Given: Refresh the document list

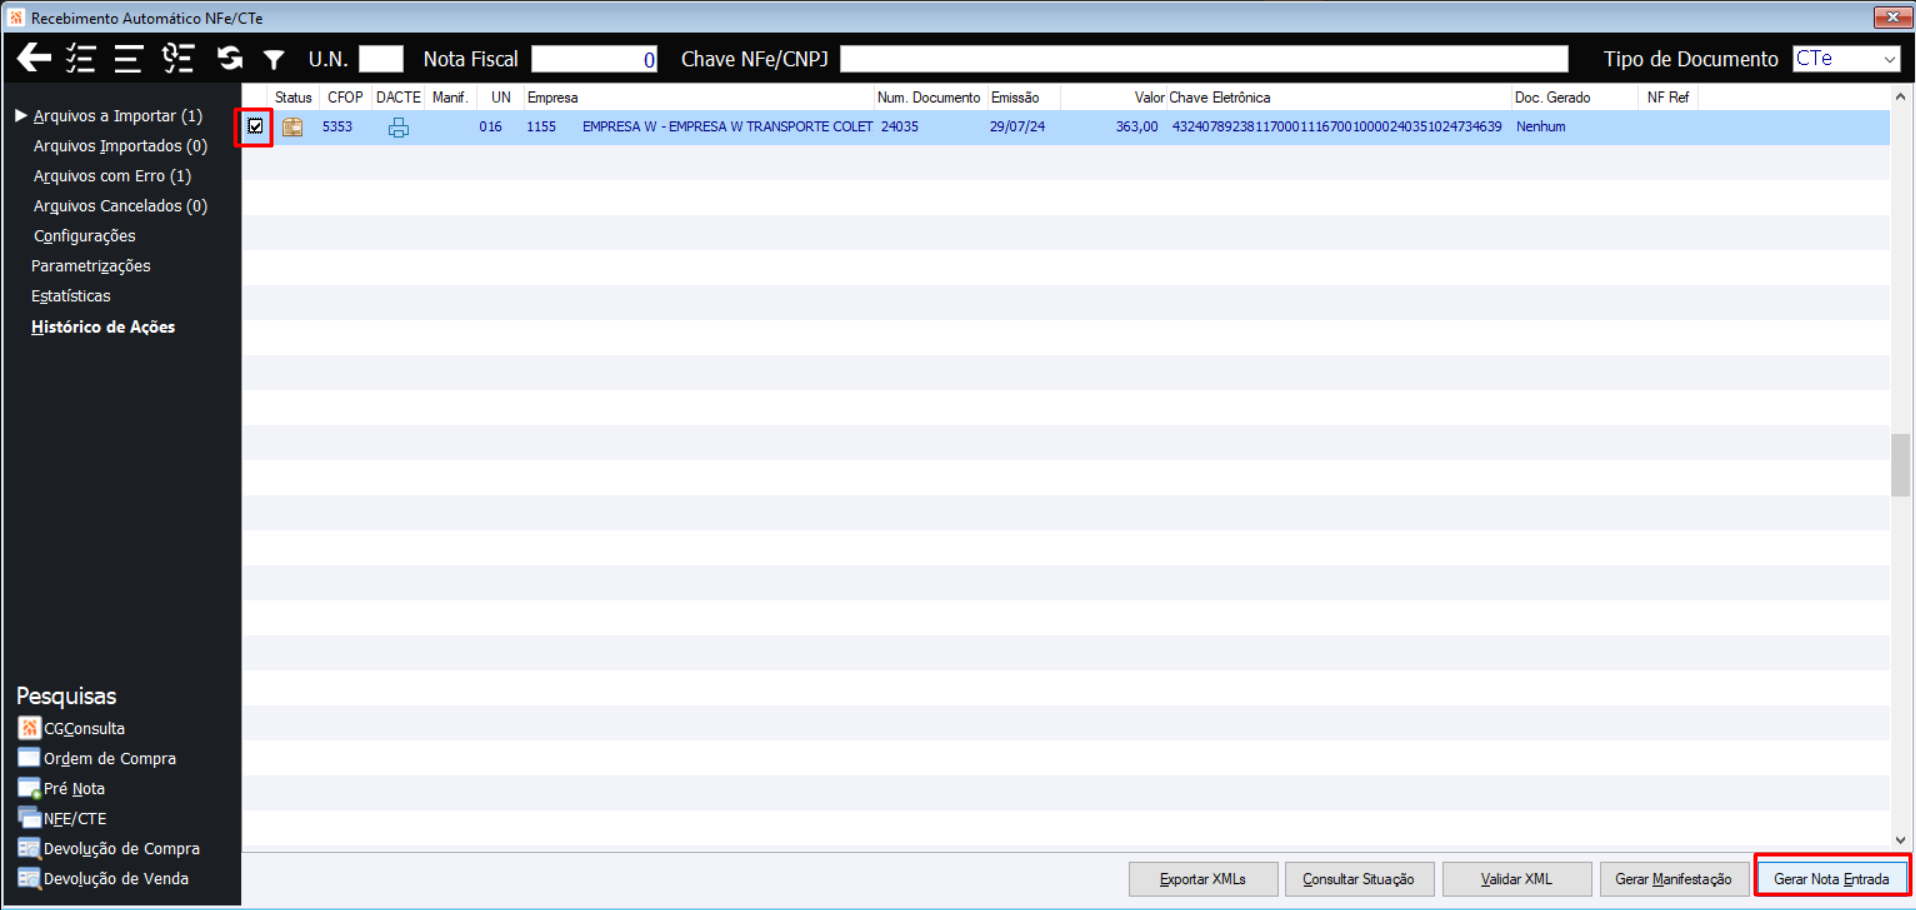Looking at the screenshot, I should (x=230, y=58).
